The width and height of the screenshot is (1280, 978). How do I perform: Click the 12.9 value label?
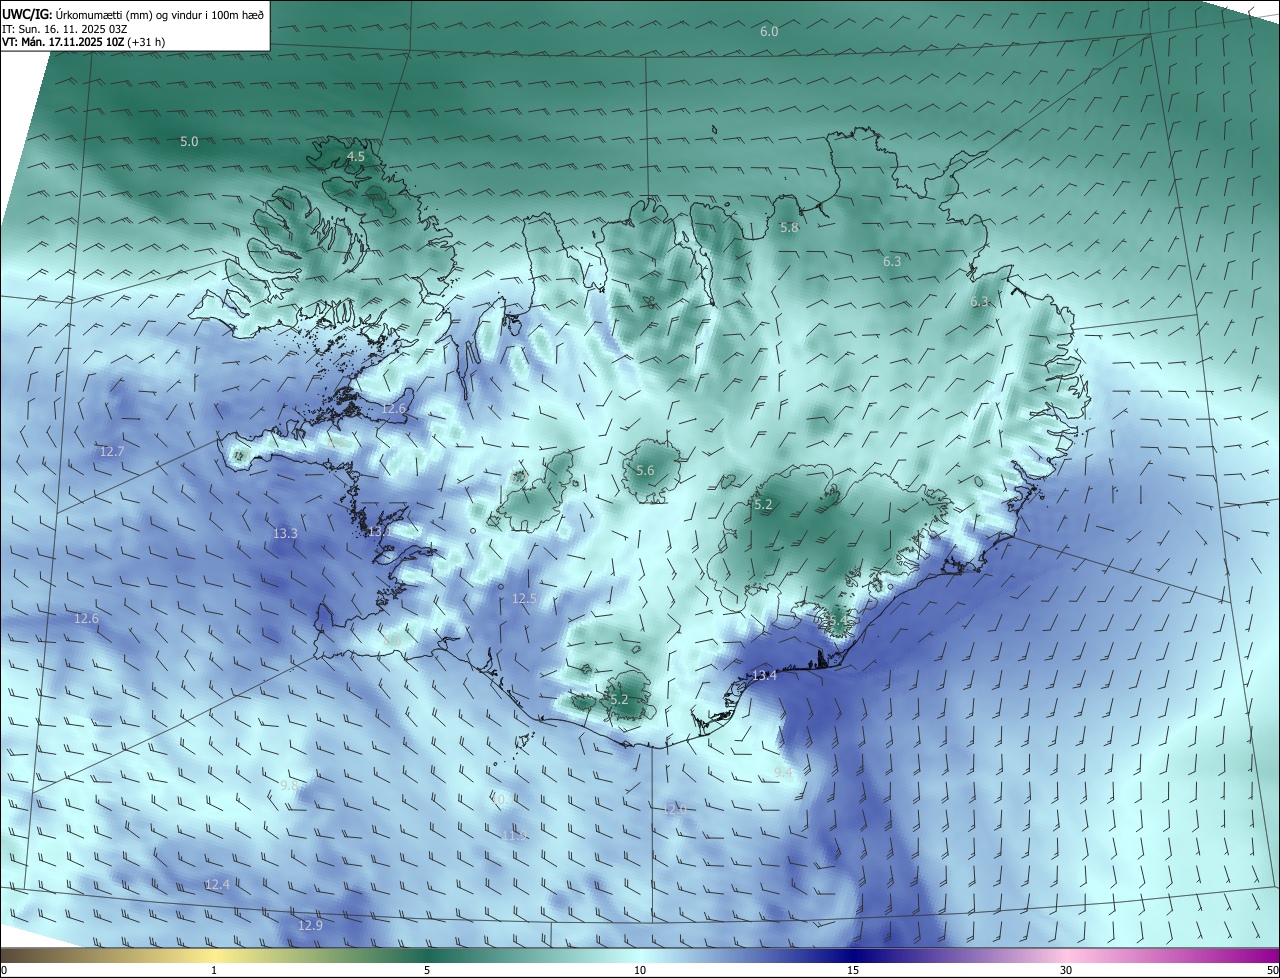coord(311,926)
